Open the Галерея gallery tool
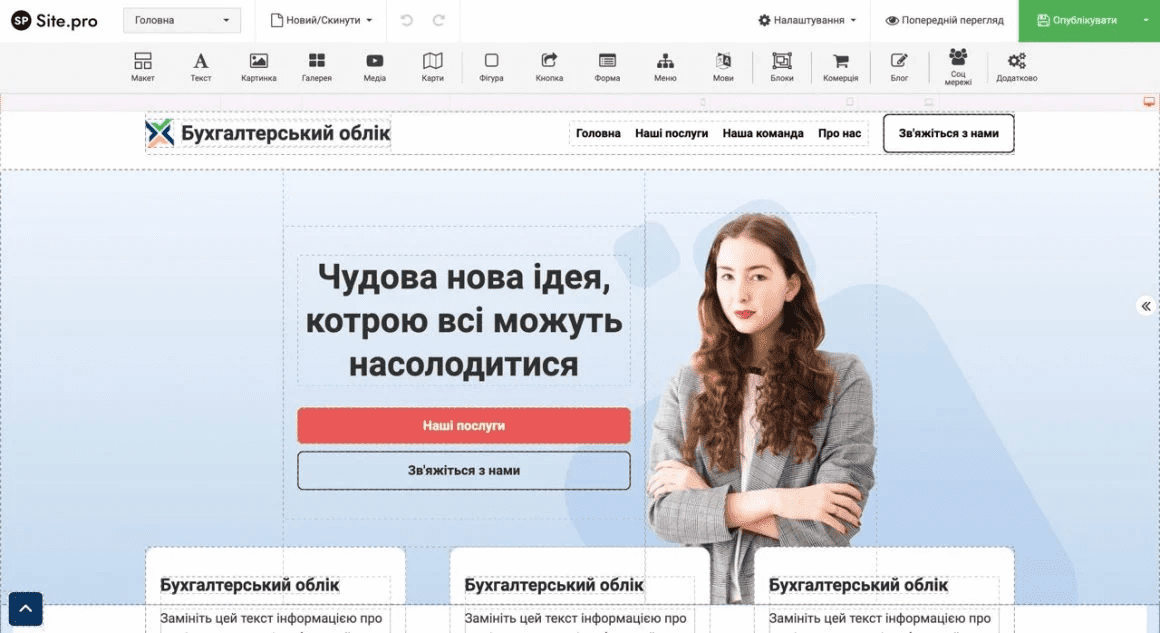This screenshot has height=633, width=1160. tap(317, 67)
